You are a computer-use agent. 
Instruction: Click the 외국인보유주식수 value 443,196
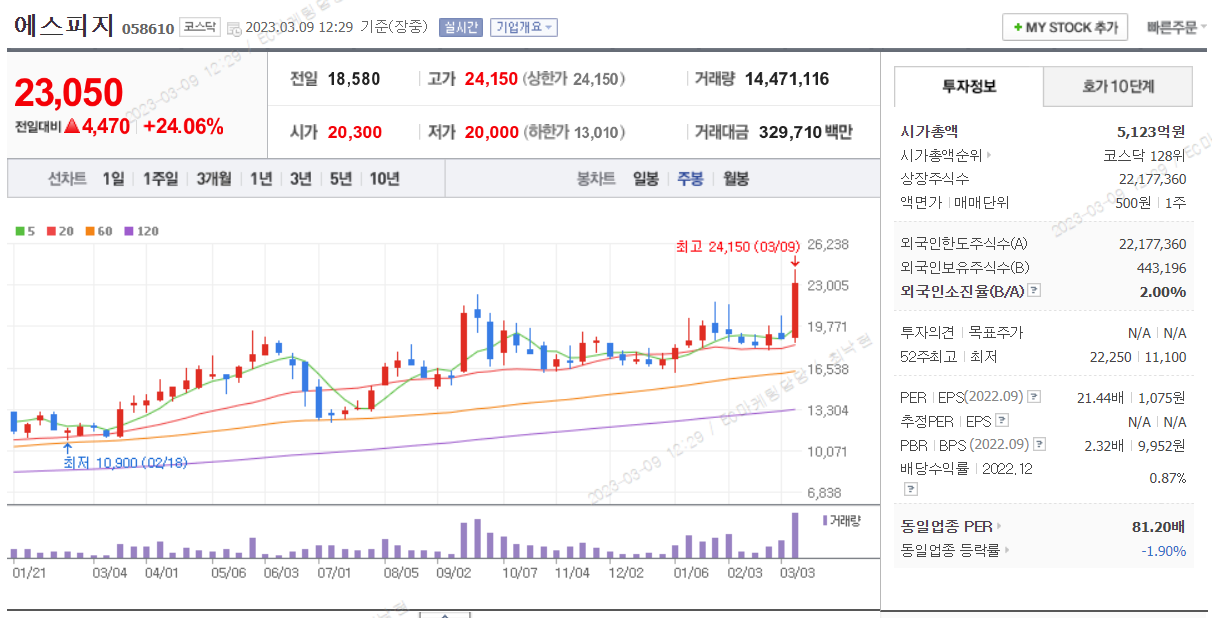coord(1161,267)
